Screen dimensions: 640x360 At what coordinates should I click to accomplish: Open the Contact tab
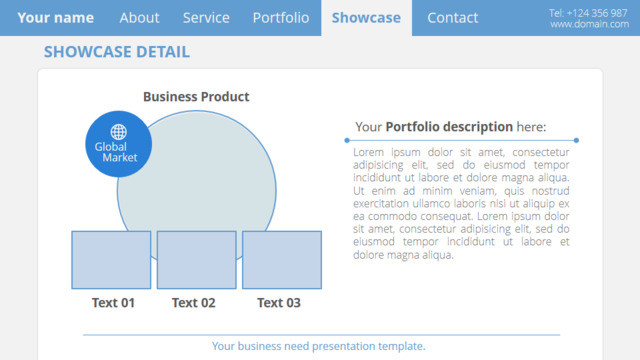[x=452, y=18]
